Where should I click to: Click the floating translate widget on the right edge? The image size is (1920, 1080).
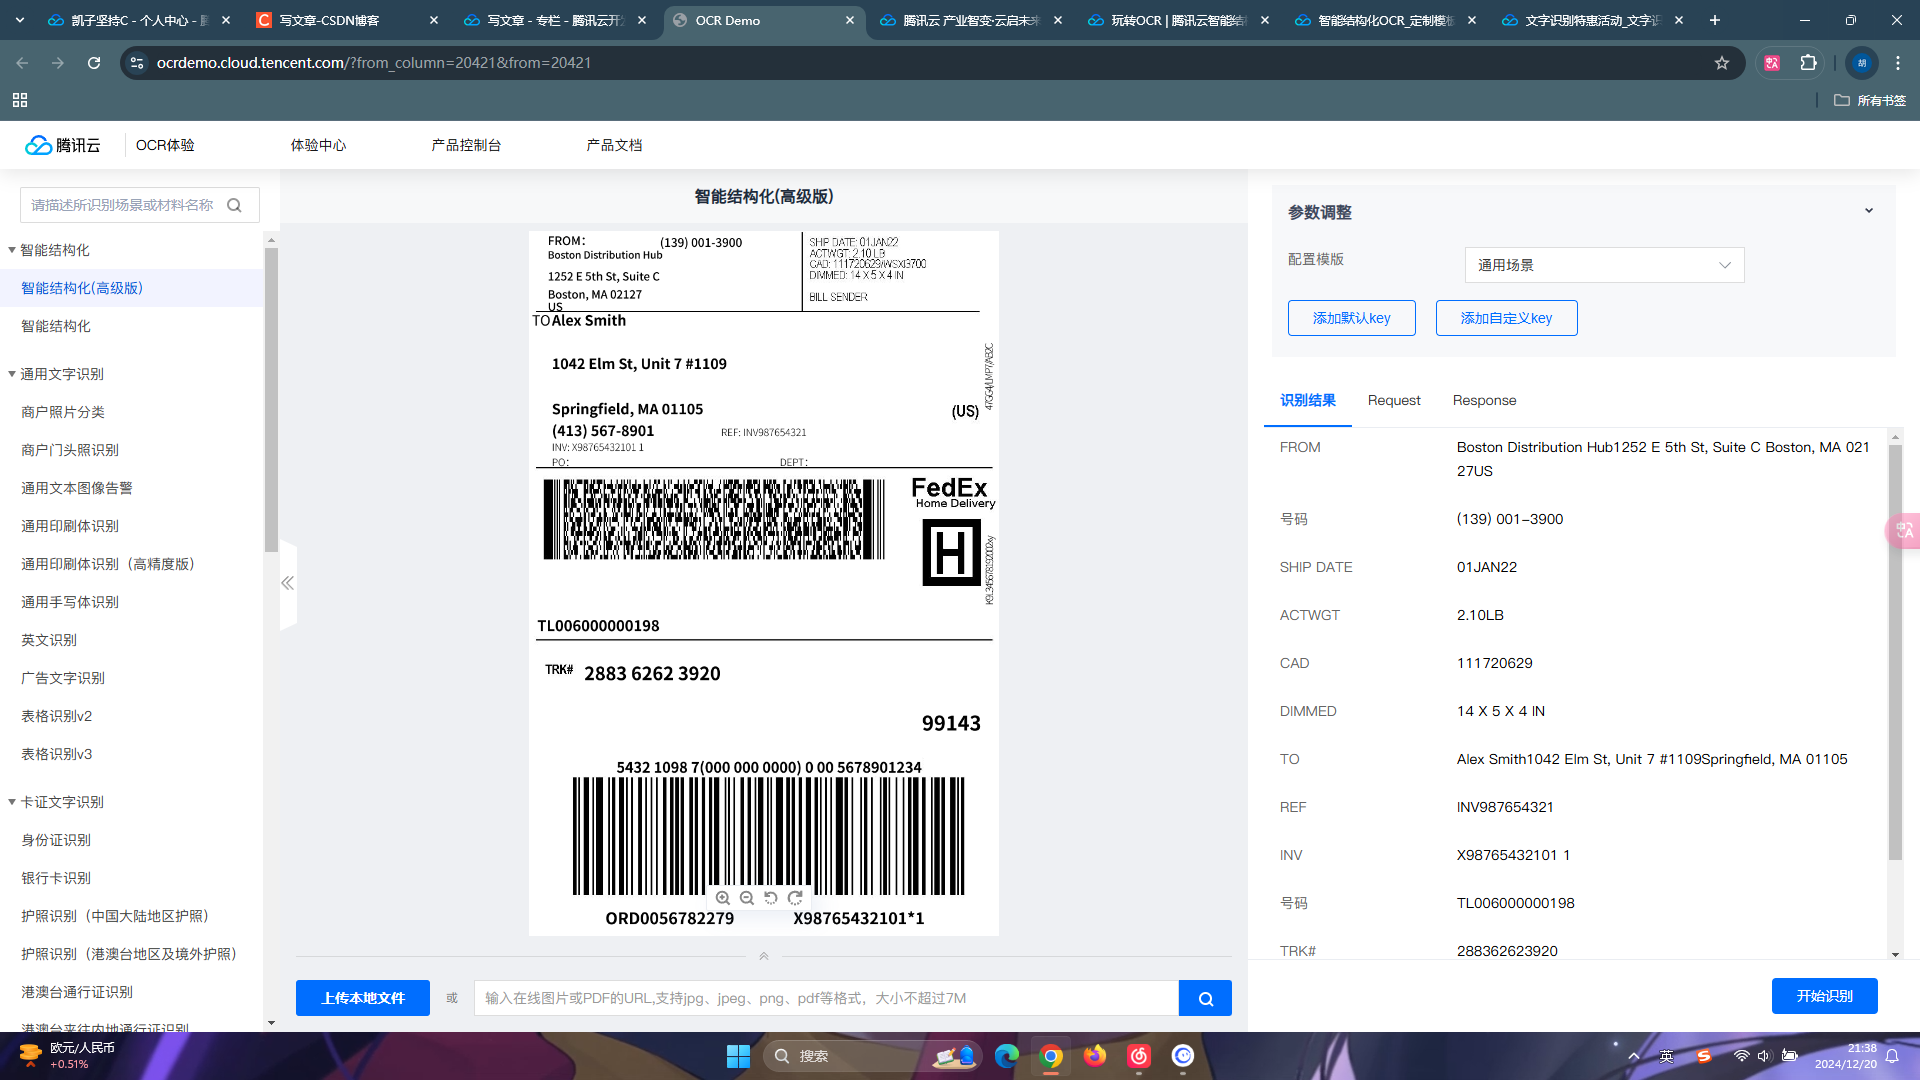tap(1904, 531)
